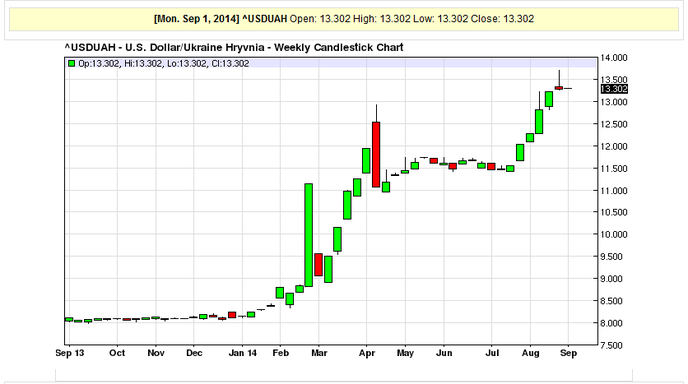
Task: Select the red early-March candle
Action: click(x=319, y=265)
